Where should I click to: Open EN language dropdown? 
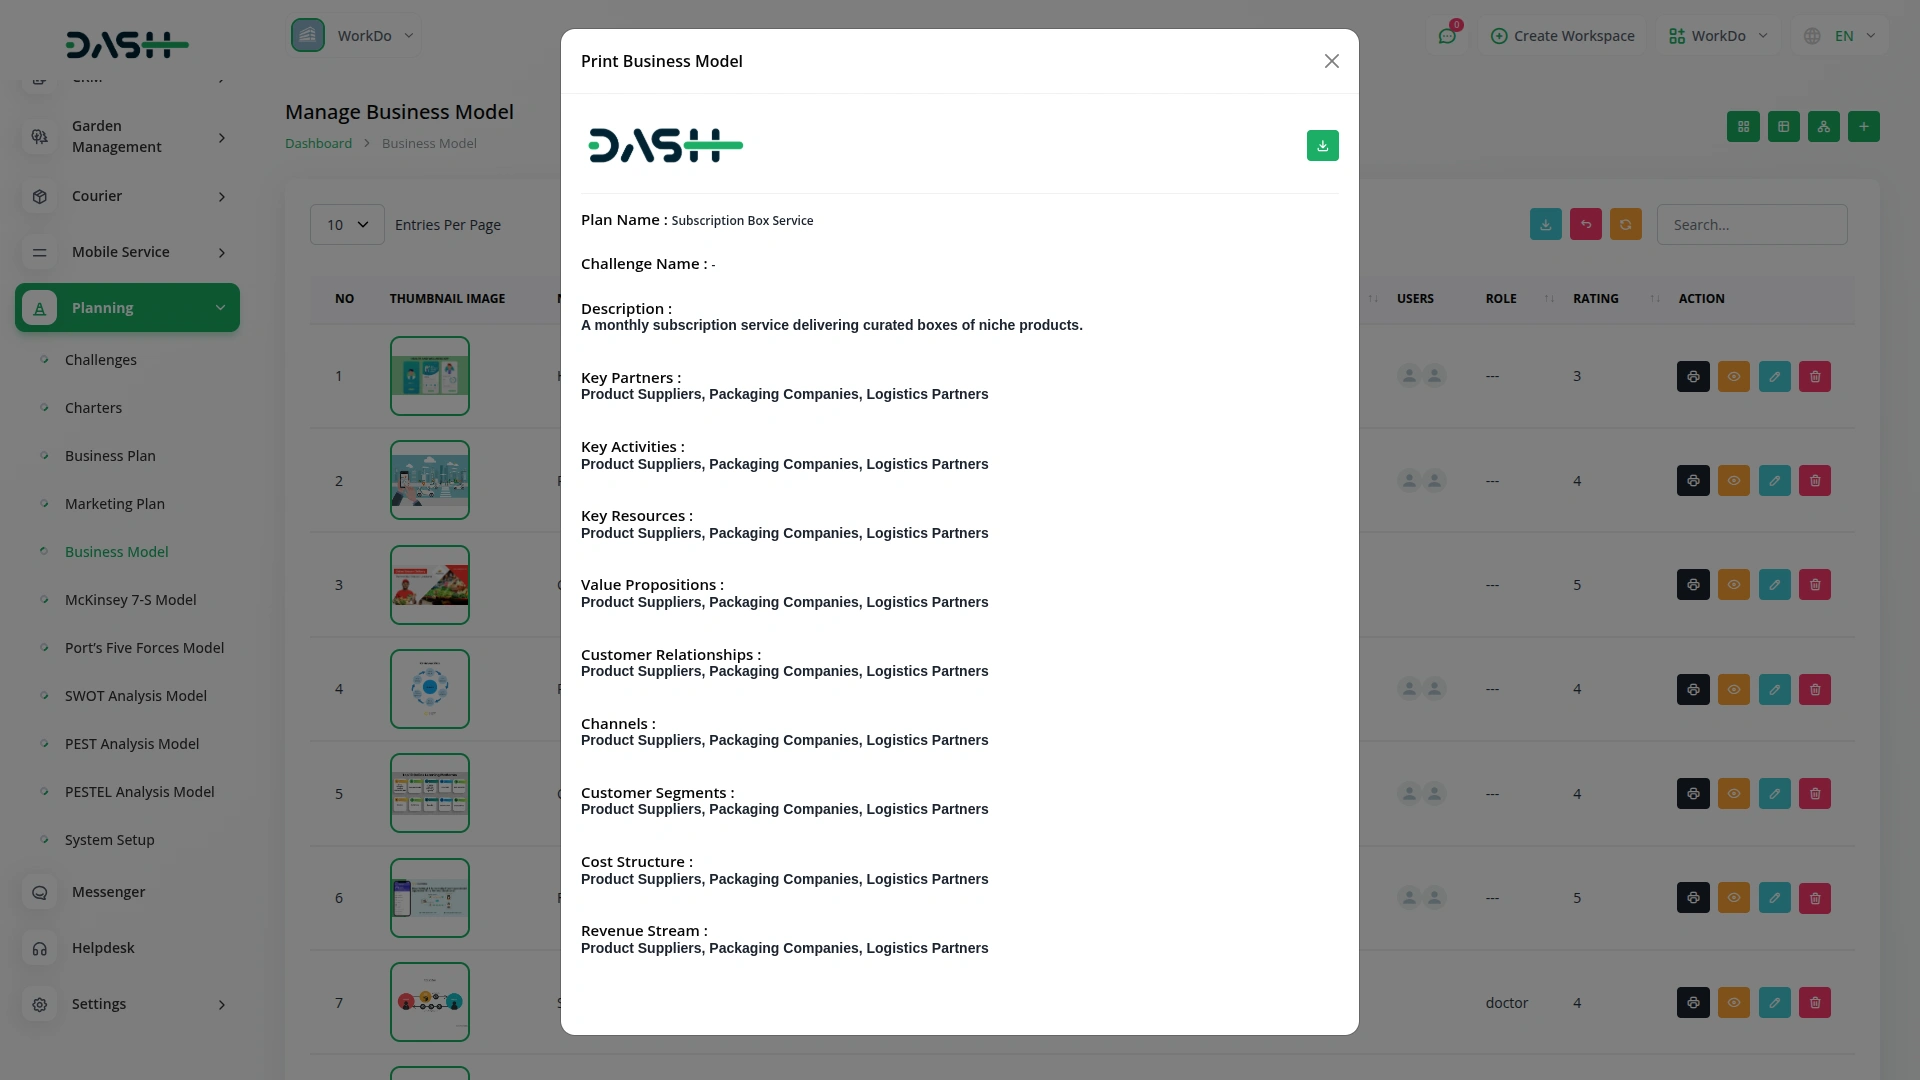click(1843, 36)
